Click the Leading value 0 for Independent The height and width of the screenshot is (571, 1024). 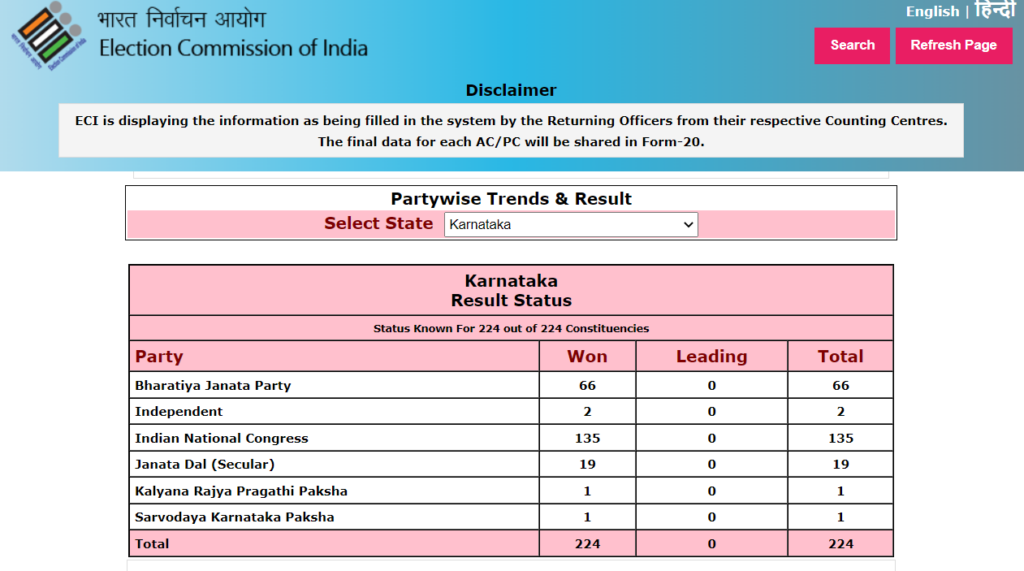[x=711, y=412]
